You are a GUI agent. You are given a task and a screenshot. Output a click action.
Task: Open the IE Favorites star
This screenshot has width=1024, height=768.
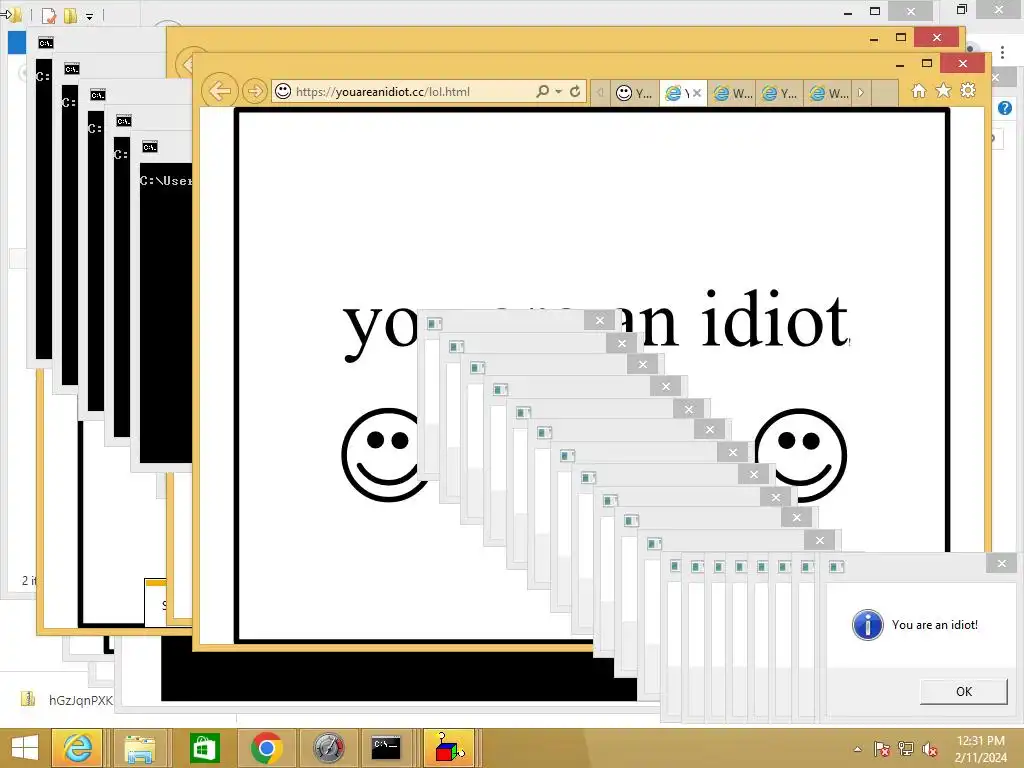pyautogui.click(x=943, y=91)
